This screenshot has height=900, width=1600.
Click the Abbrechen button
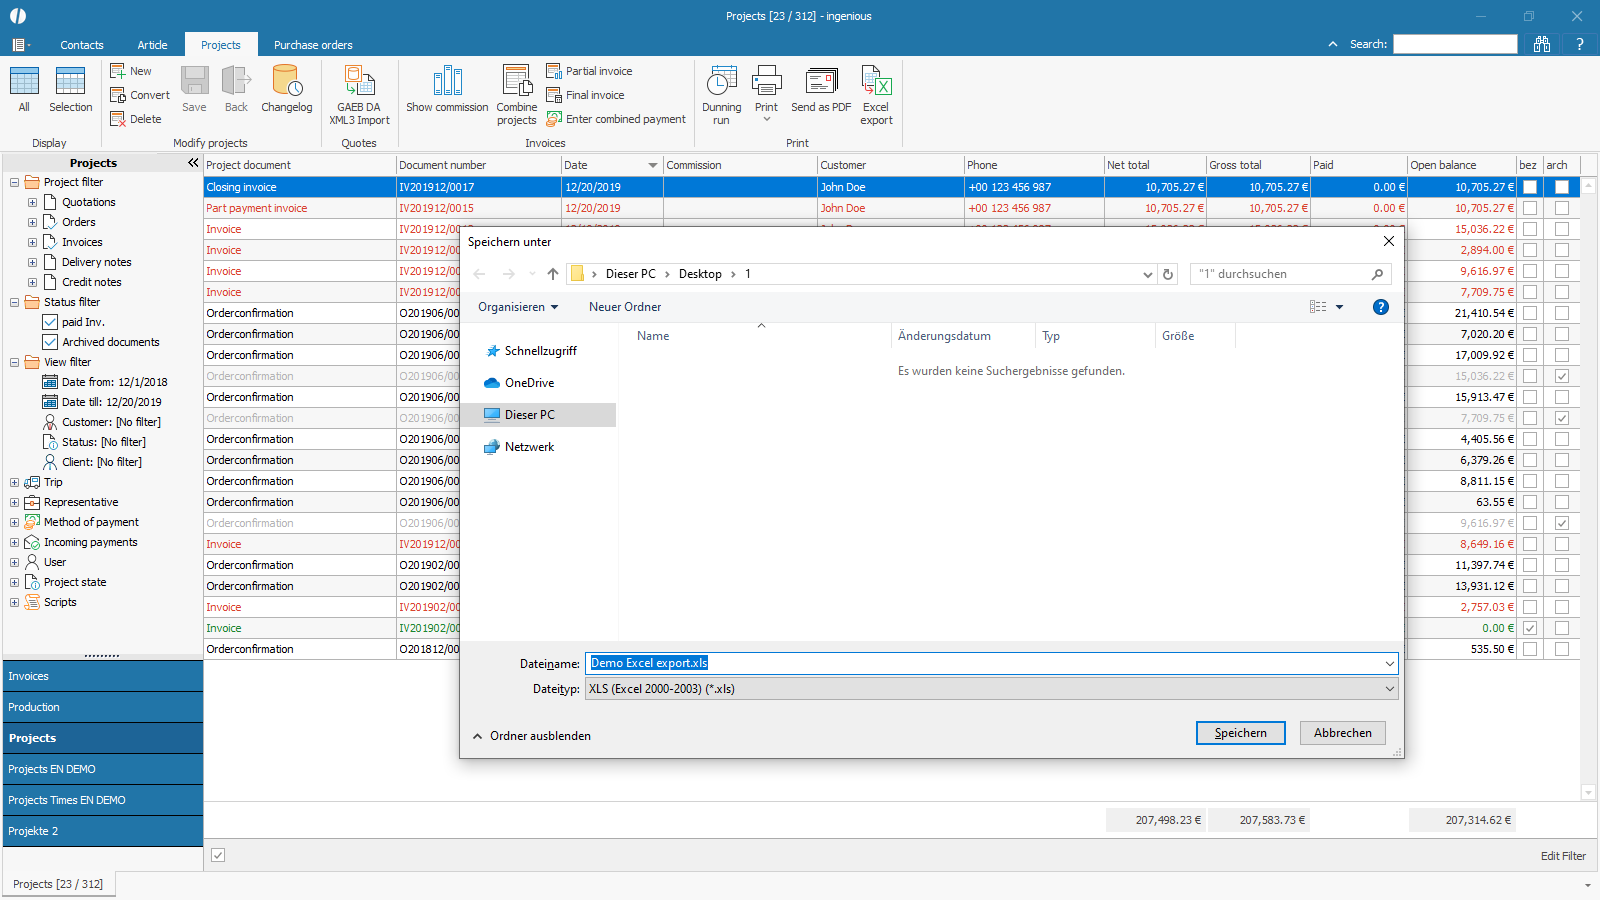[1342, 733]
